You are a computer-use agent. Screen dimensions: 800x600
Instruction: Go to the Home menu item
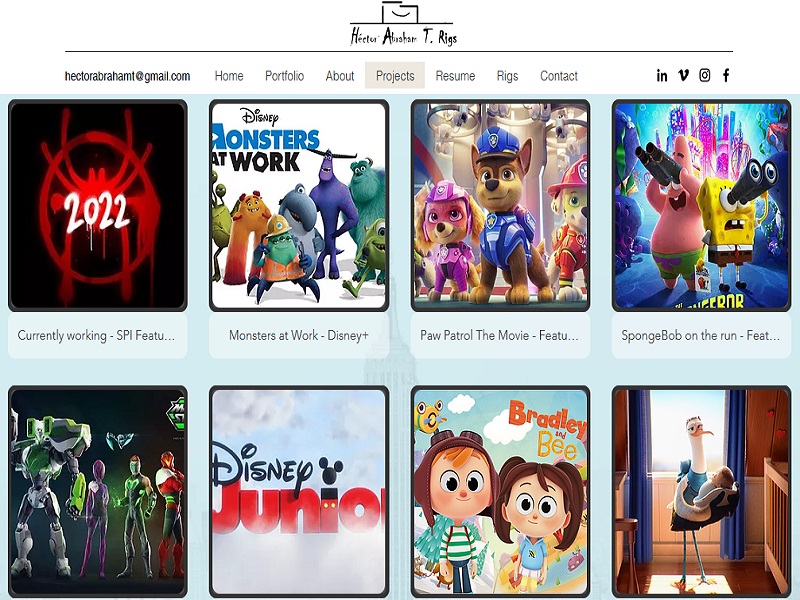click(229, 76)
